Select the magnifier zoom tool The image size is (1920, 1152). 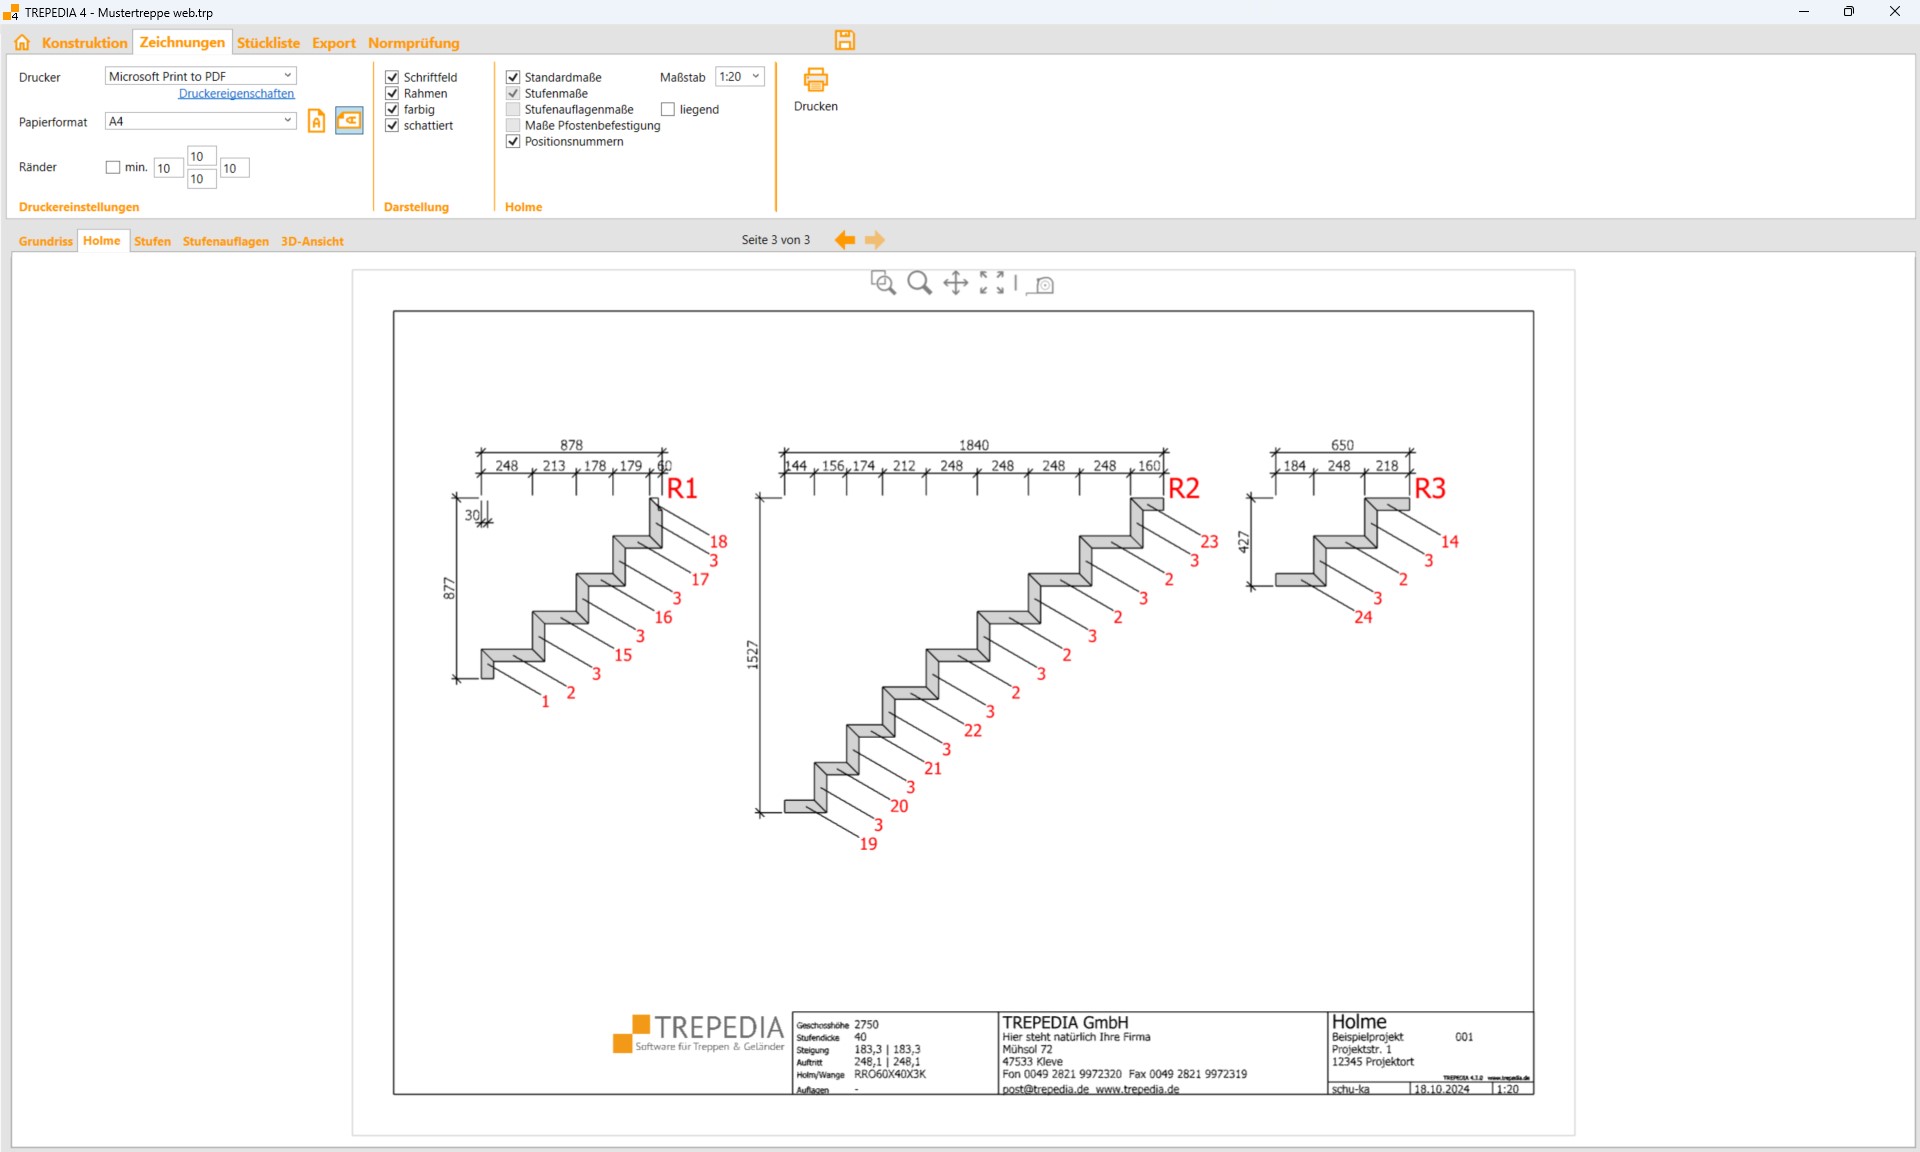pyautogui.click(x=919, y=283)
